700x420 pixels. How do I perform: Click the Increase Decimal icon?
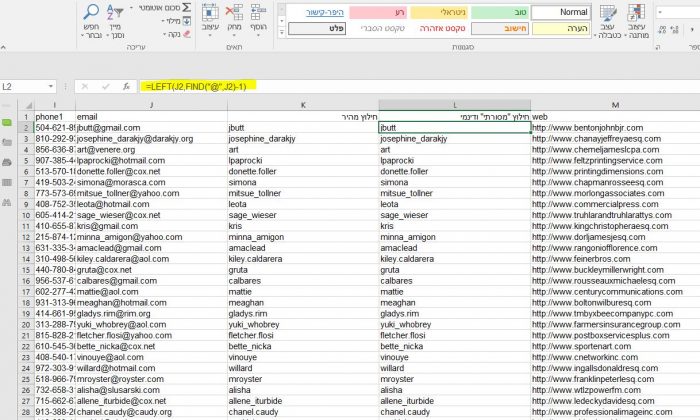click(675, 30)
